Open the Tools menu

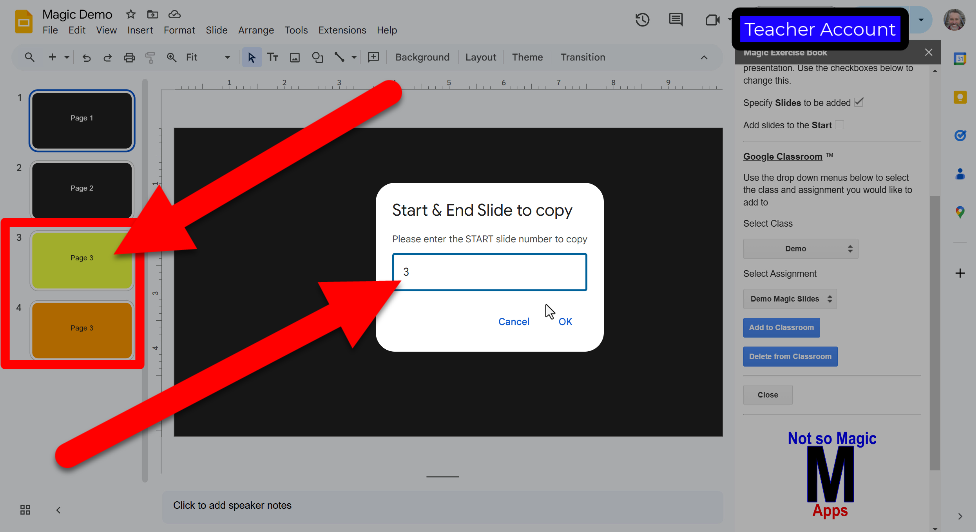click(x=296, y=30)
